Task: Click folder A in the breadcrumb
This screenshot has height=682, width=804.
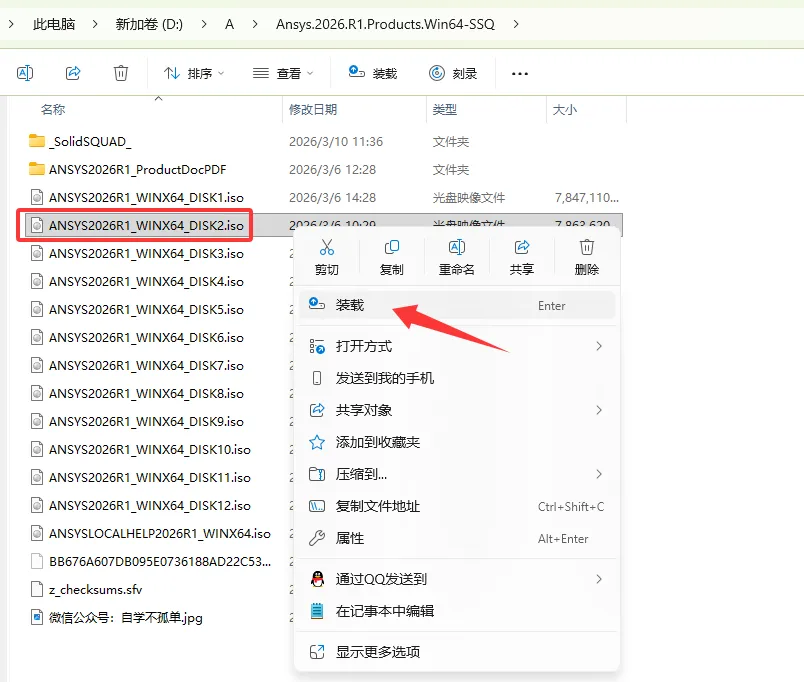Action: (230, 24)
